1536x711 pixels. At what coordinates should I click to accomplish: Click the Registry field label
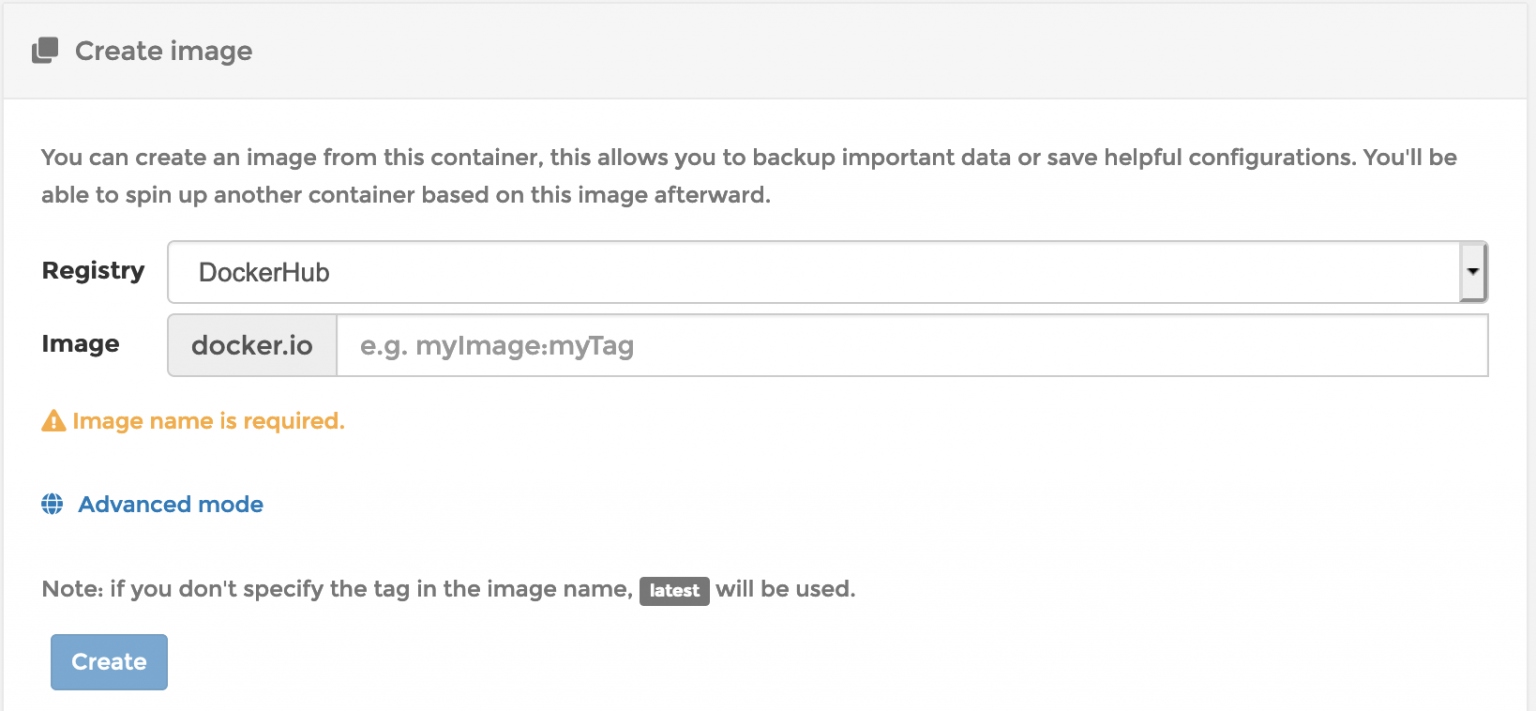point(92,270)
